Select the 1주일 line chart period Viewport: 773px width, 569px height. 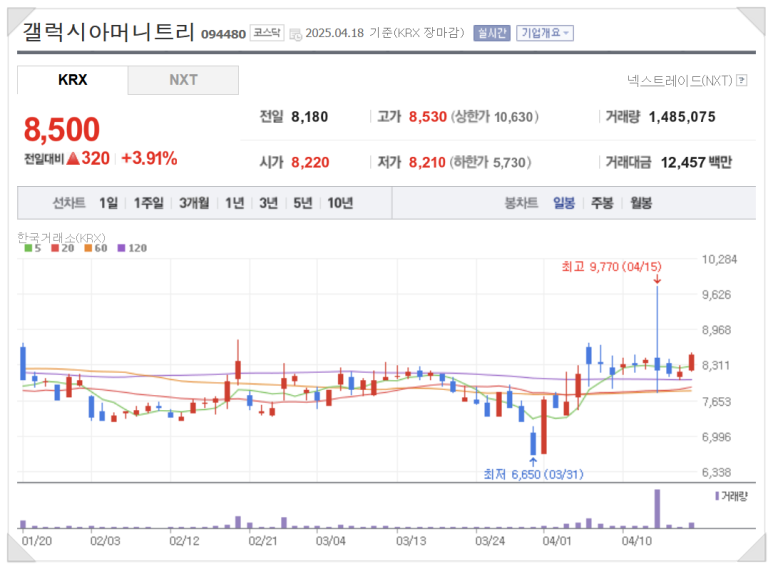(148, 203)
